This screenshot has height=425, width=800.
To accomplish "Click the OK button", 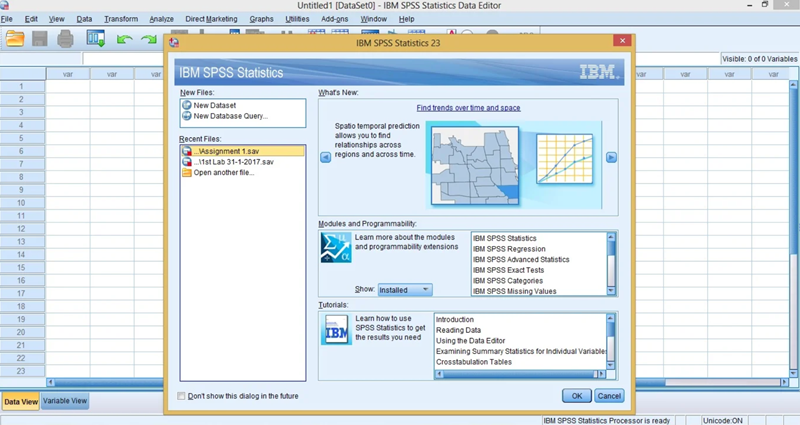I will coord(577,396).
